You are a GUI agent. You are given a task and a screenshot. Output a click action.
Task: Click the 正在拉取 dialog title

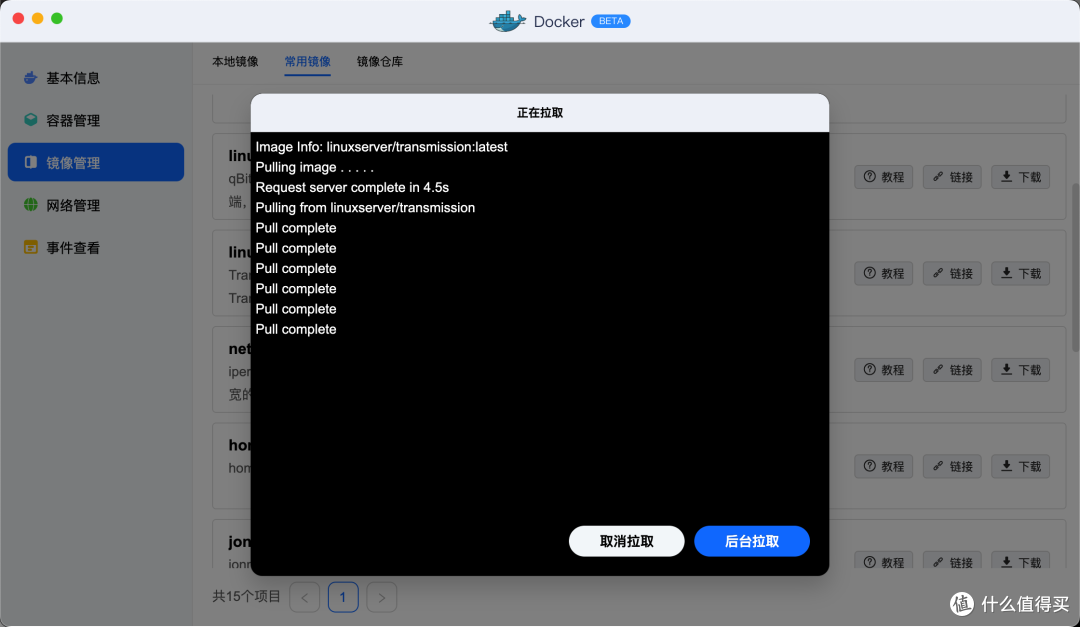pos(540,113)
